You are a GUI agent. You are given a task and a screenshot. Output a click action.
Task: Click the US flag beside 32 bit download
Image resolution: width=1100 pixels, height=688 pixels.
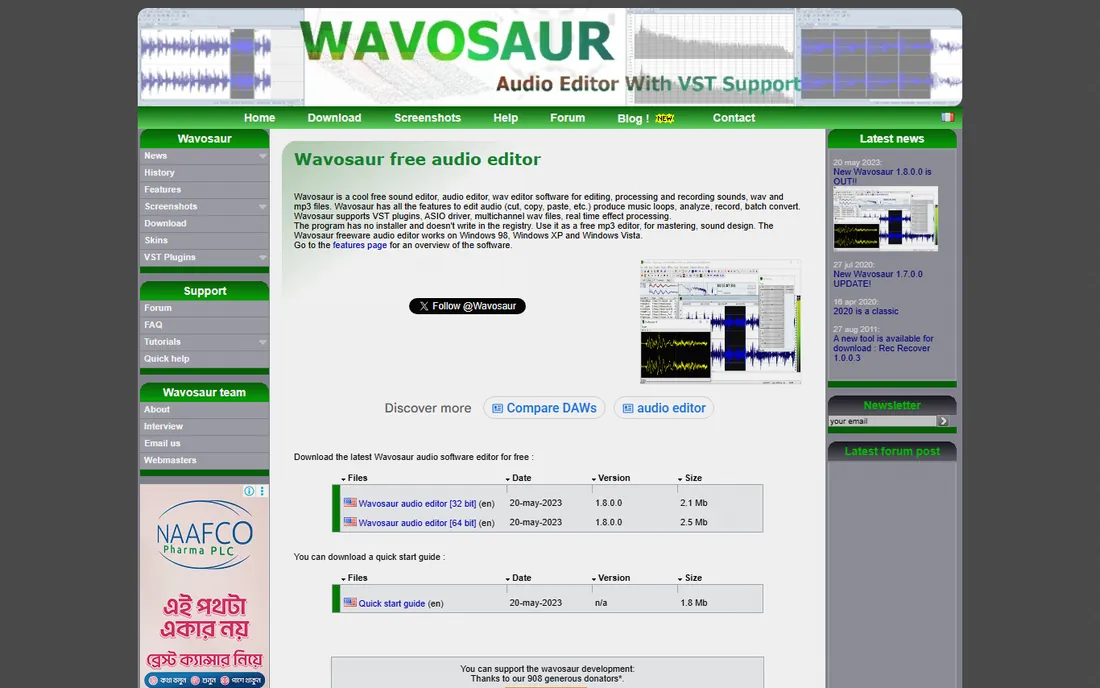pyautogui.click(x=350, y=502)
